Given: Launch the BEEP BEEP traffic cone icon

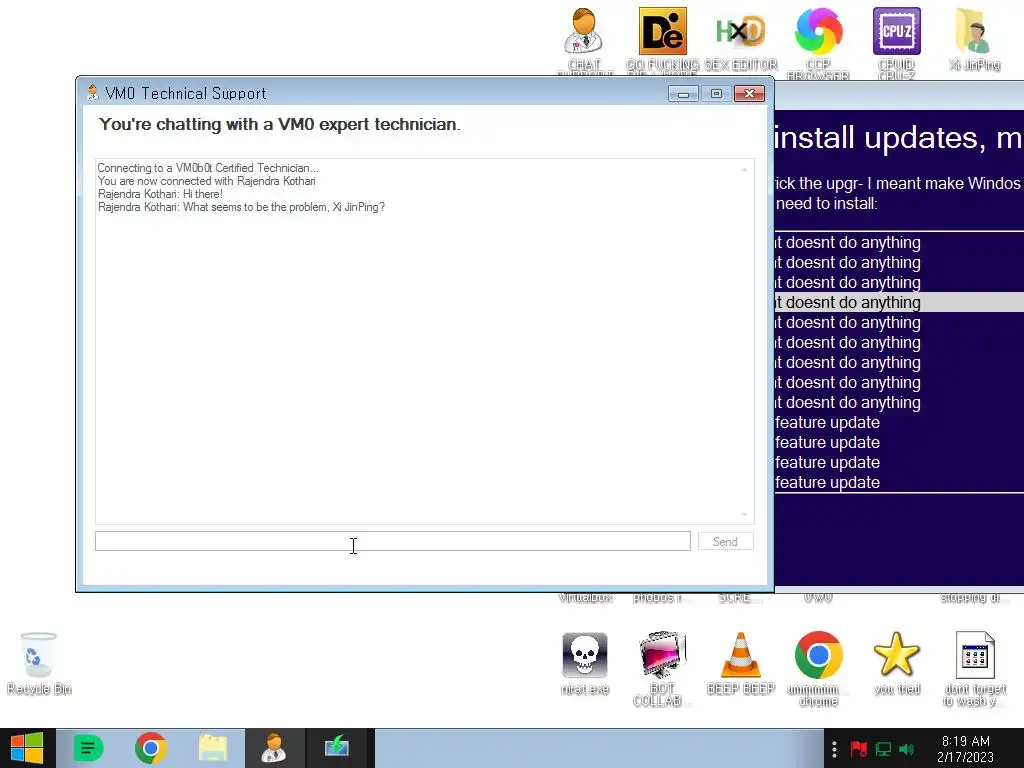Looking at the screenshot, I should 741,662.
